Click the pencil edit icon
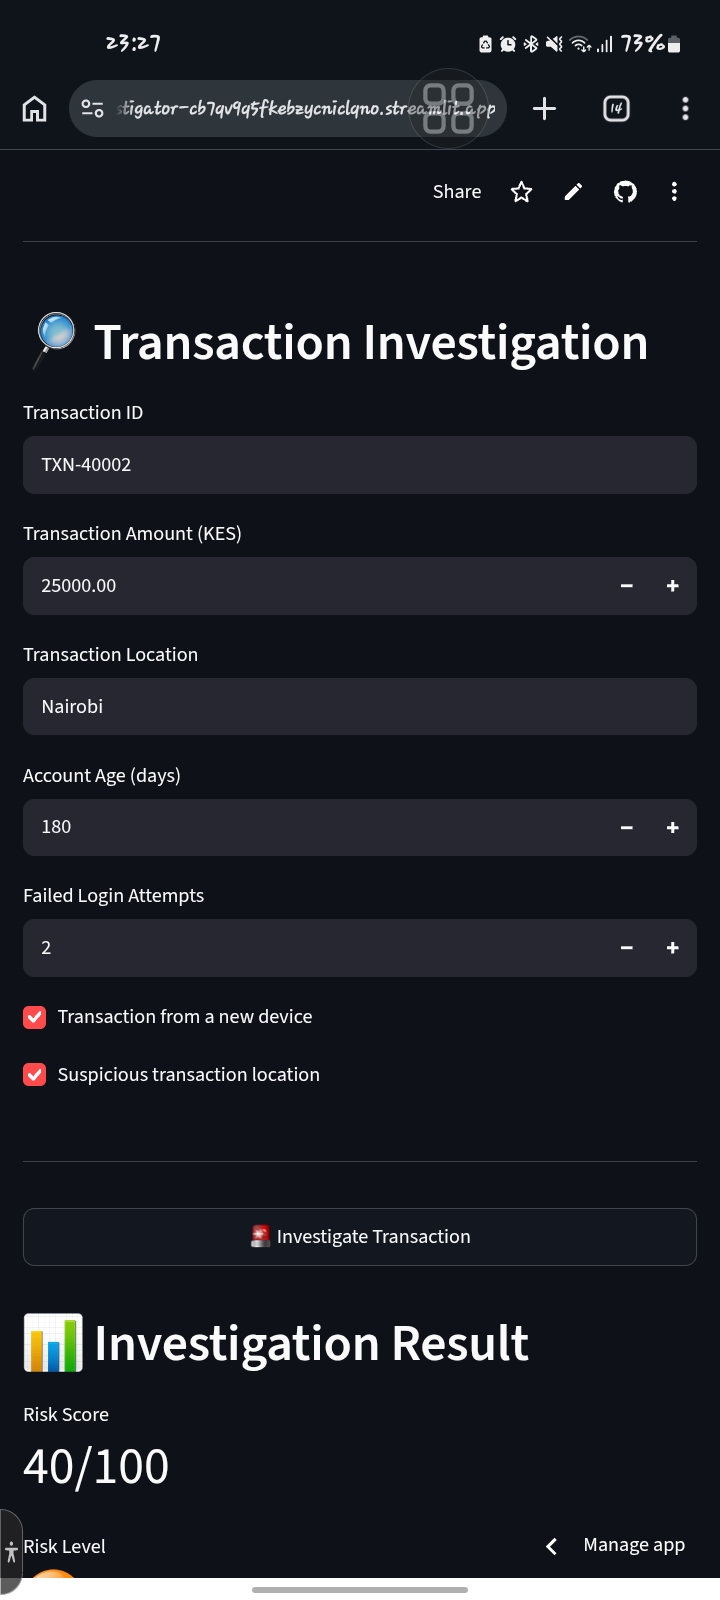The width and height of the screenshot is (720, 1600). click(573, 192)
